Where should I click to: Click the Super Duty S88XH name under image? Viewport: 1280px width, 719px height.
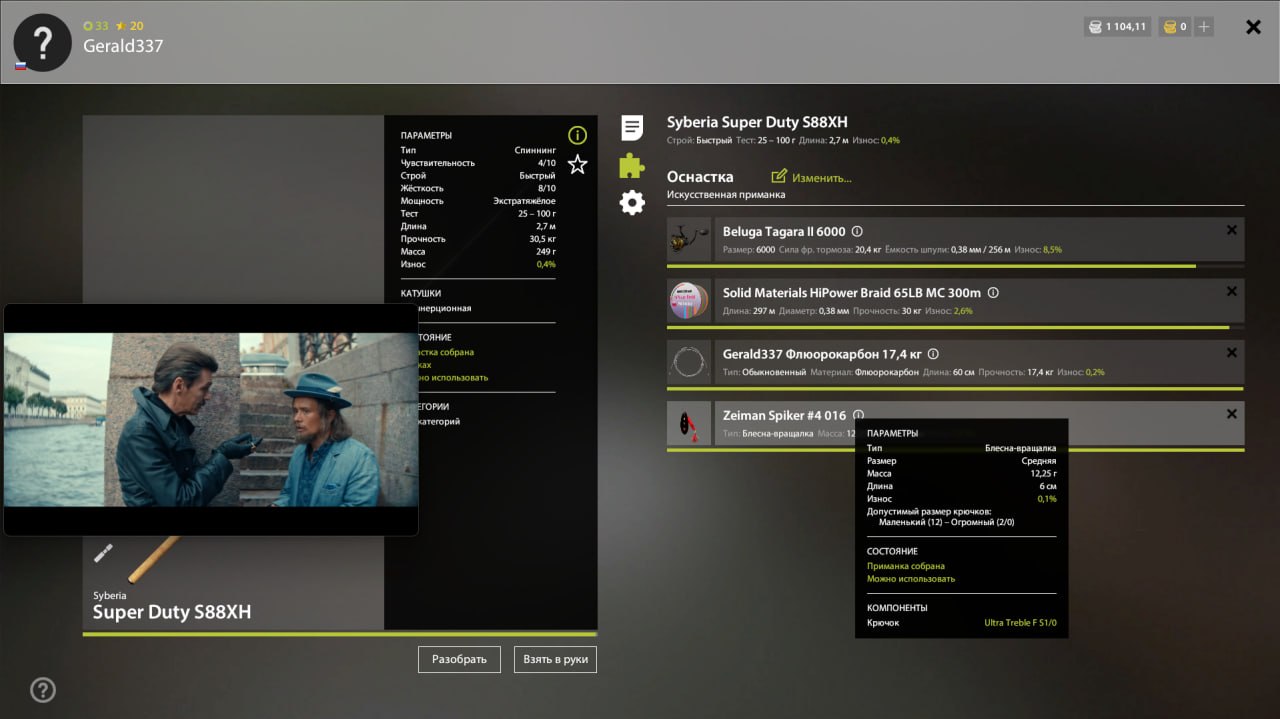click(x=172, y=612)
